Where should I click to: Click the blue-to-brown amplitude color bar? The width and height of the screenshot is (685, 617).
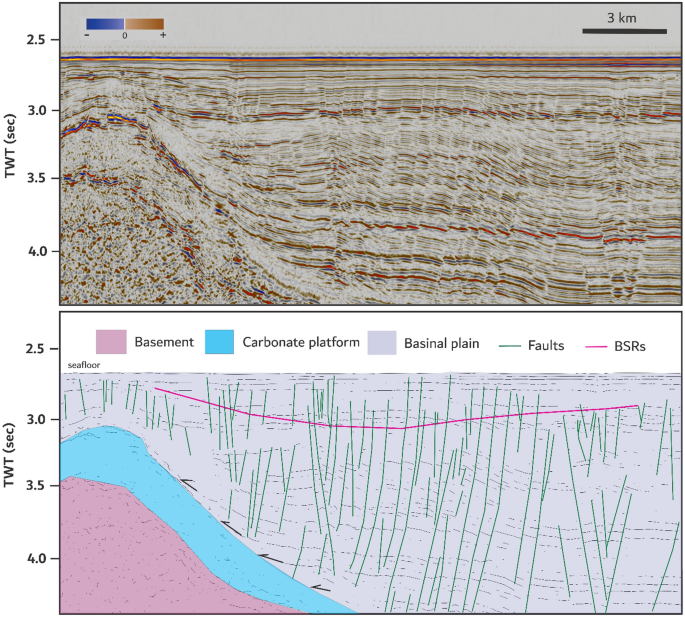tap(124, 23)
